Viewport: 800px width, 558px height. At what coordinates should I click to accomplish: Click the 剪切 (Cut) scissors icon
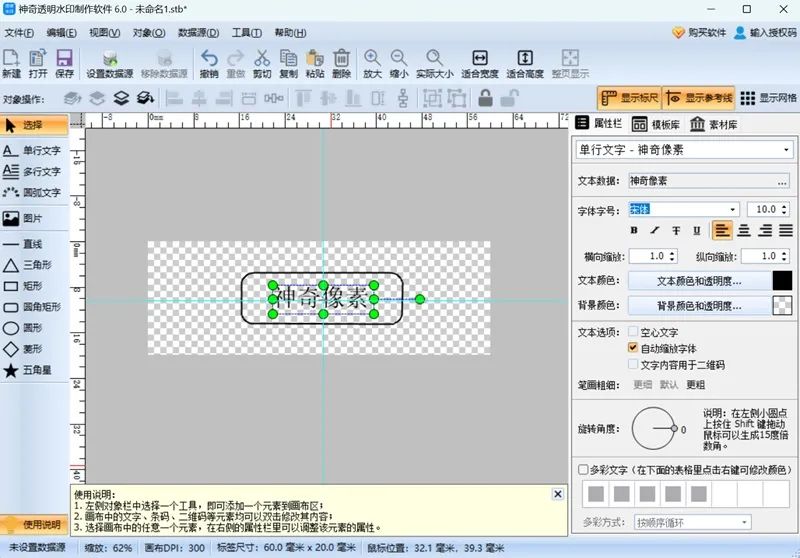262,63
